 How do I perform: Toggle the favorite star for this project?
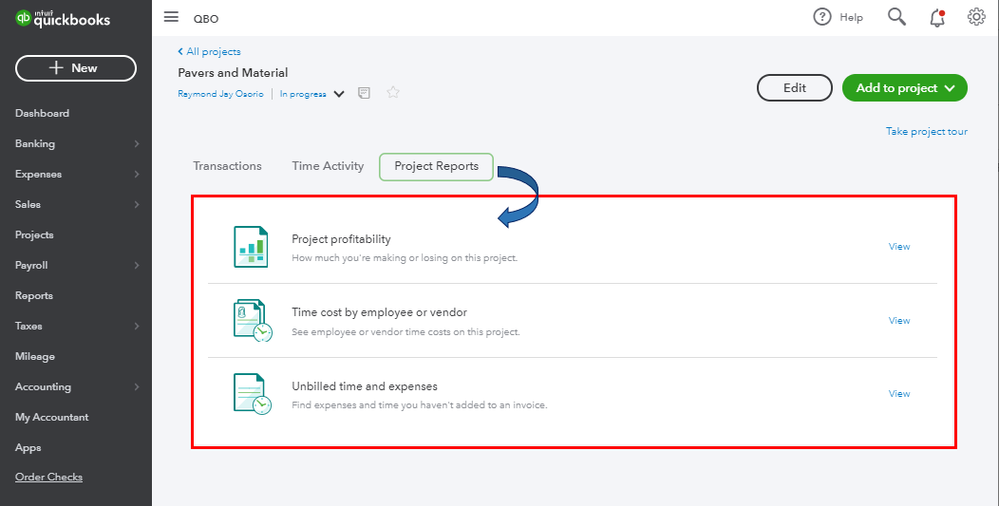[393, 93]
